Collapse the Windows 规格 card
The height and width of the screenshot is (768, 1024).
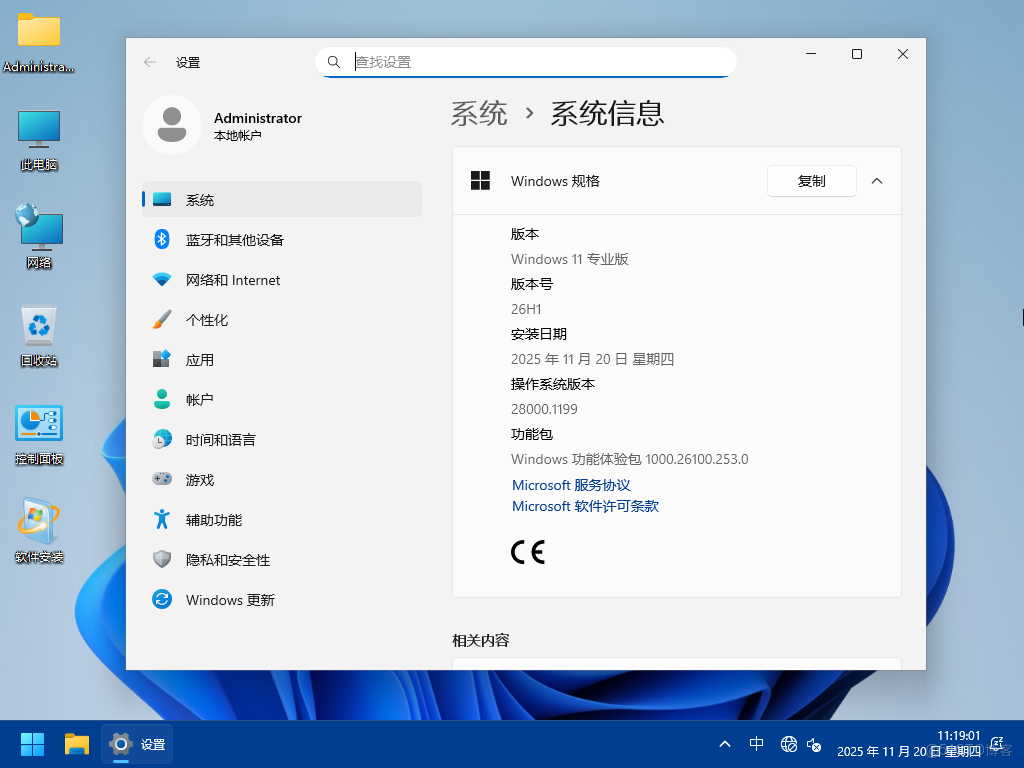(877, 181)
